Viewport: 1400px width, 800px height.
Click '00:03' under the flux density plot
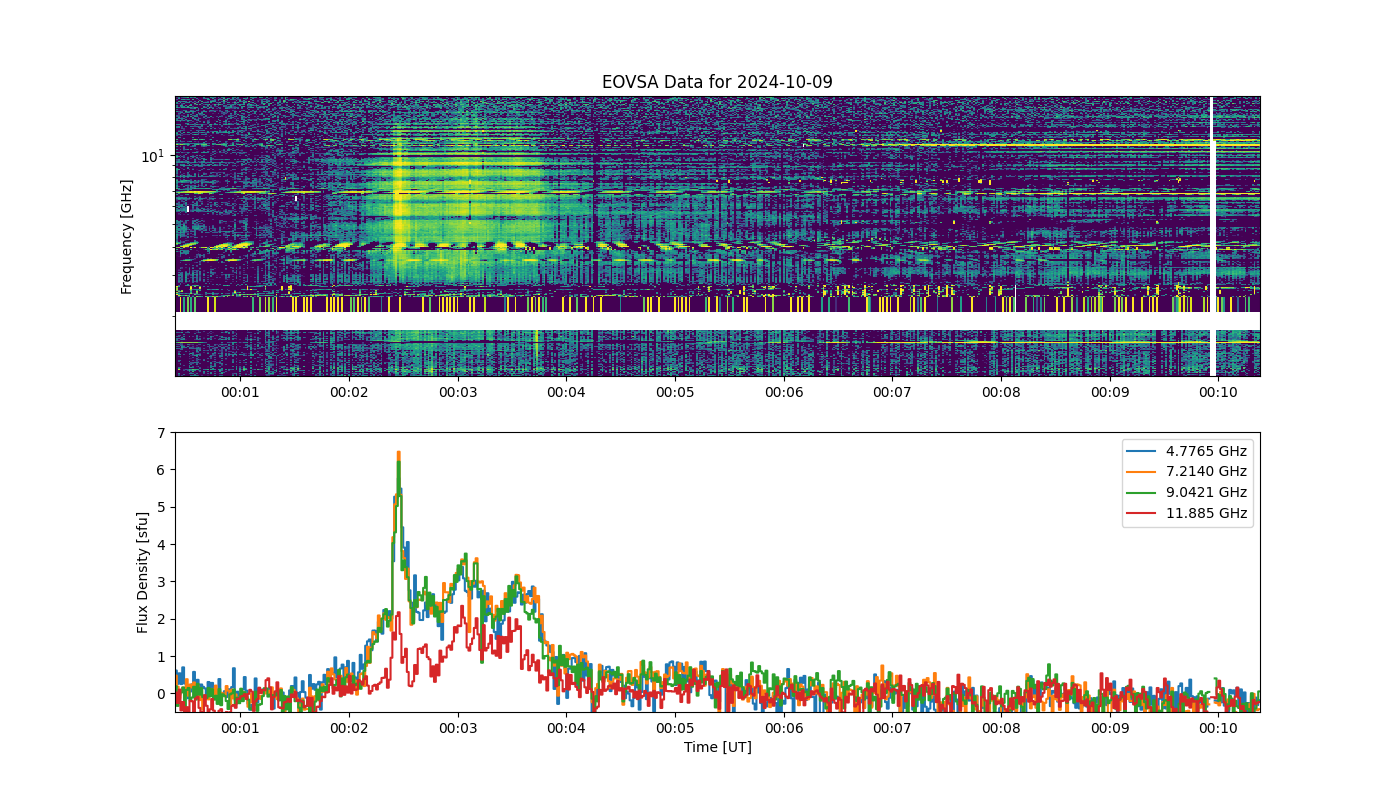[458, 728]
